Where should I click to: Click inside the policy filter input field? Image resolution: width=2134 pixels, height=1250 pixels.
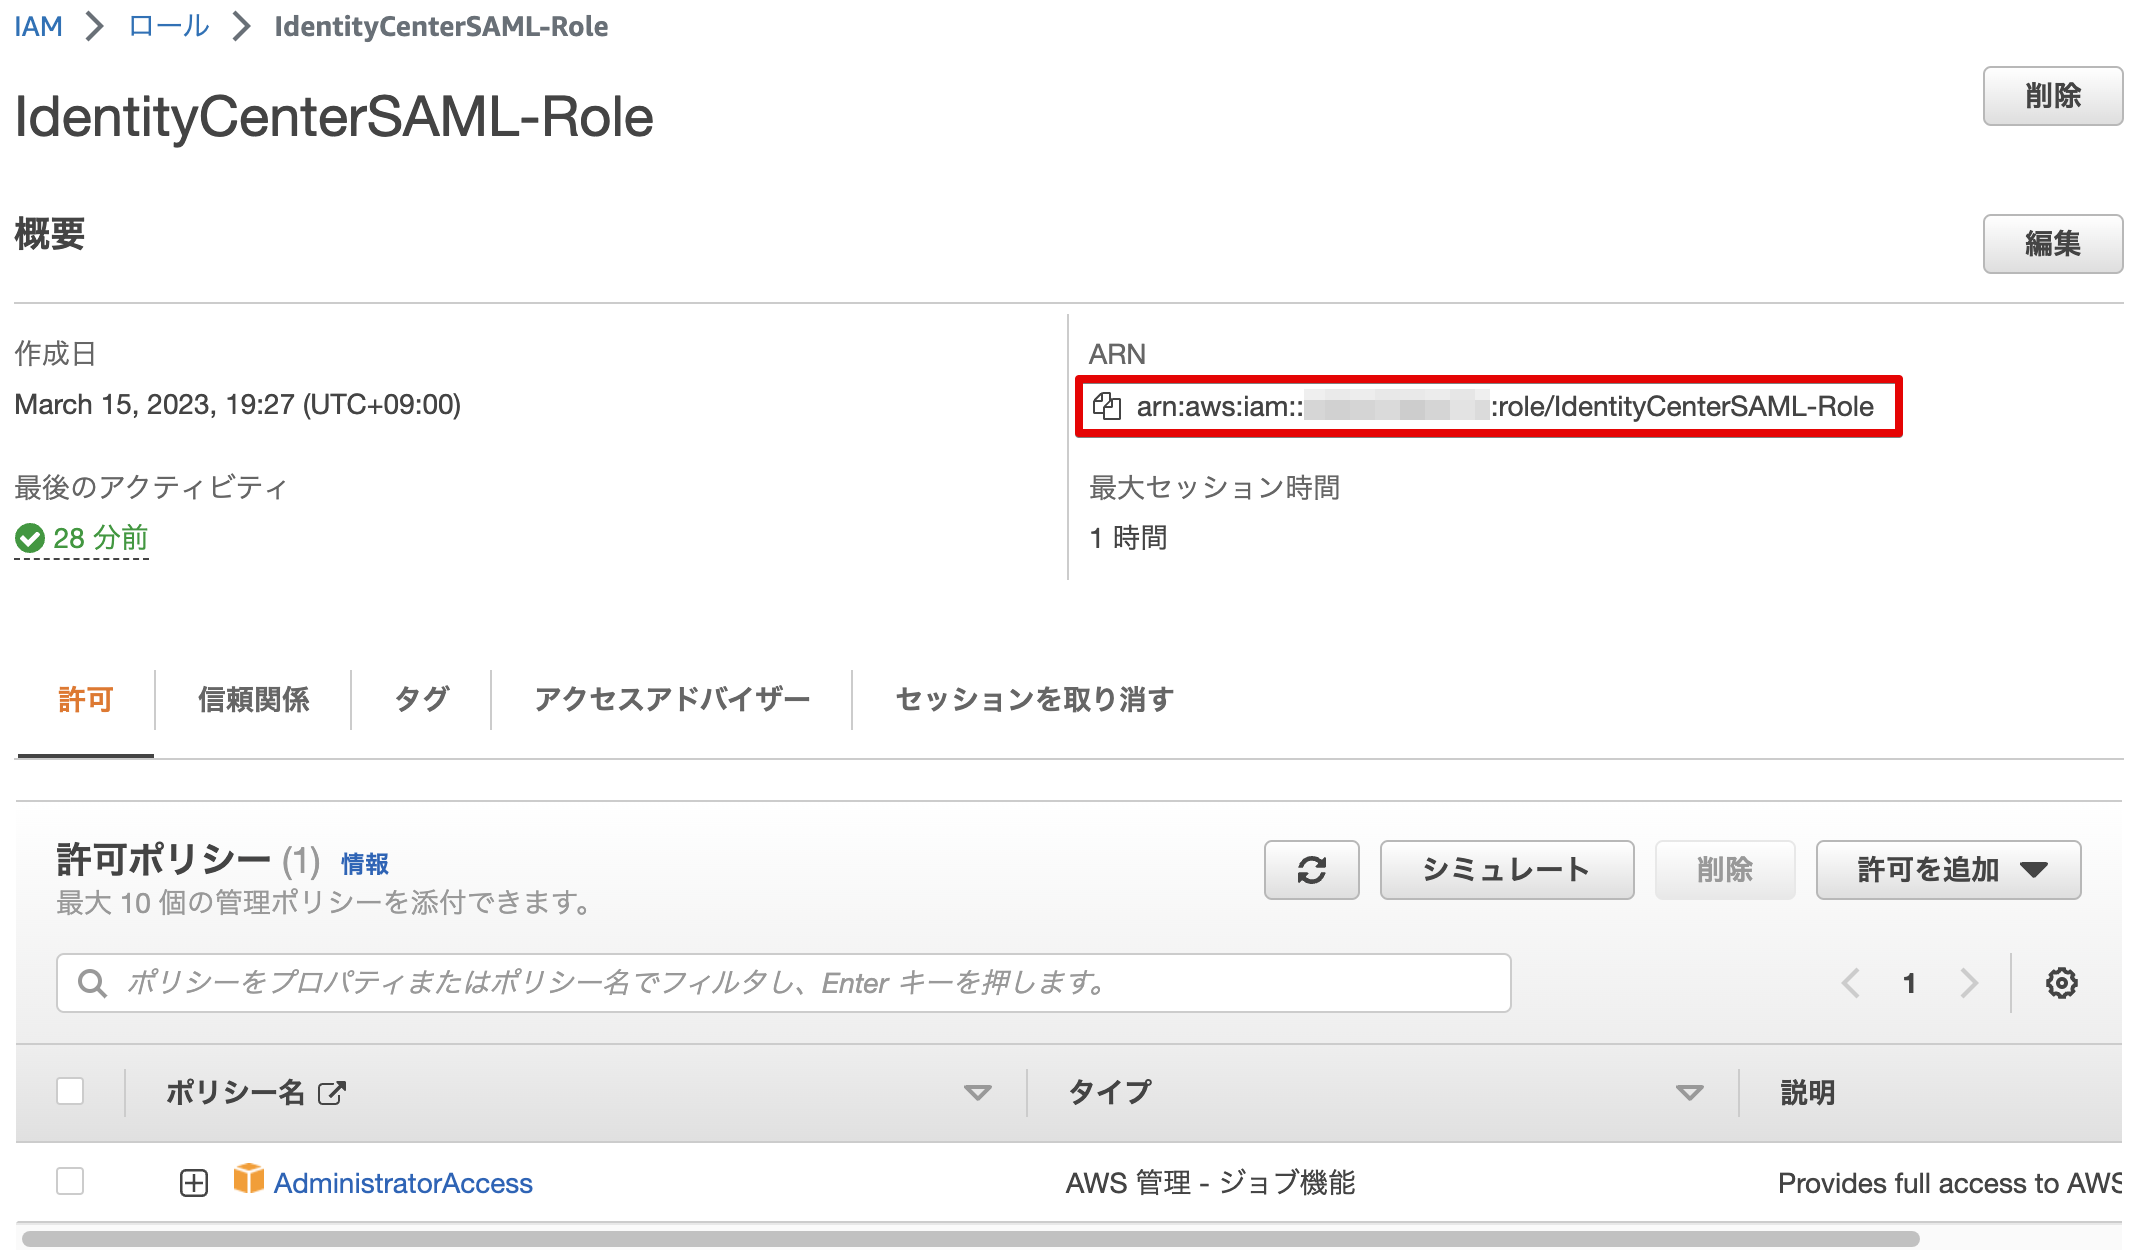[600, 983]
